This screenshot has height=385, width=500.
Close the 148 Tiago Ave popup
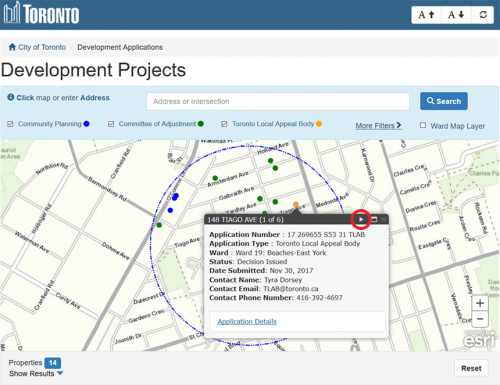coord(384,219)
